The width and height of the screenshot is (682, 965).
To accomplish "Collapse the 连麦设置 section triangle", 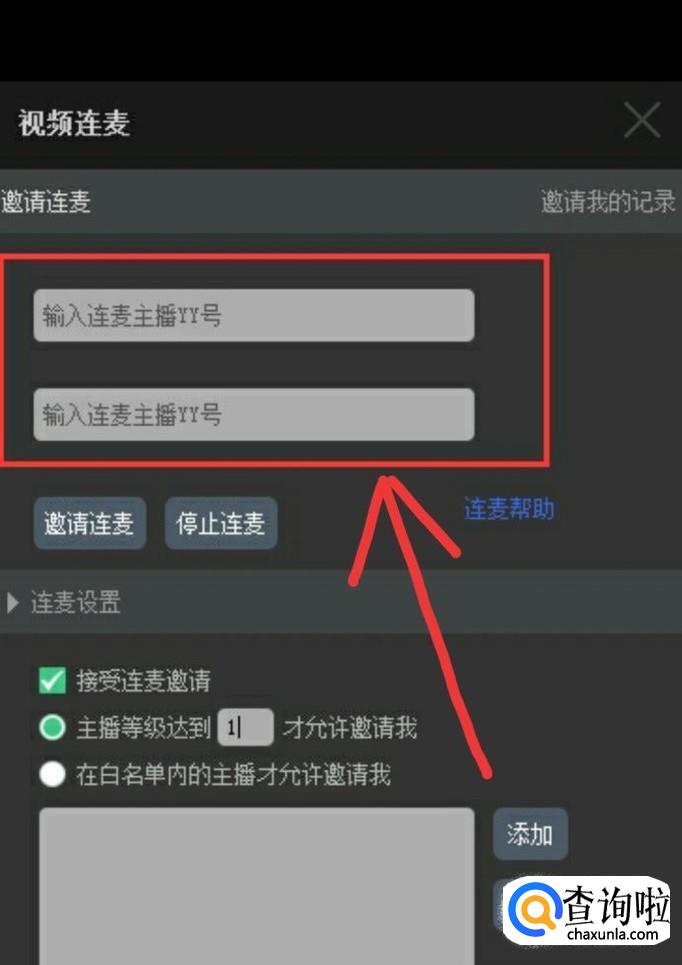I will click(x=12, y=603).
